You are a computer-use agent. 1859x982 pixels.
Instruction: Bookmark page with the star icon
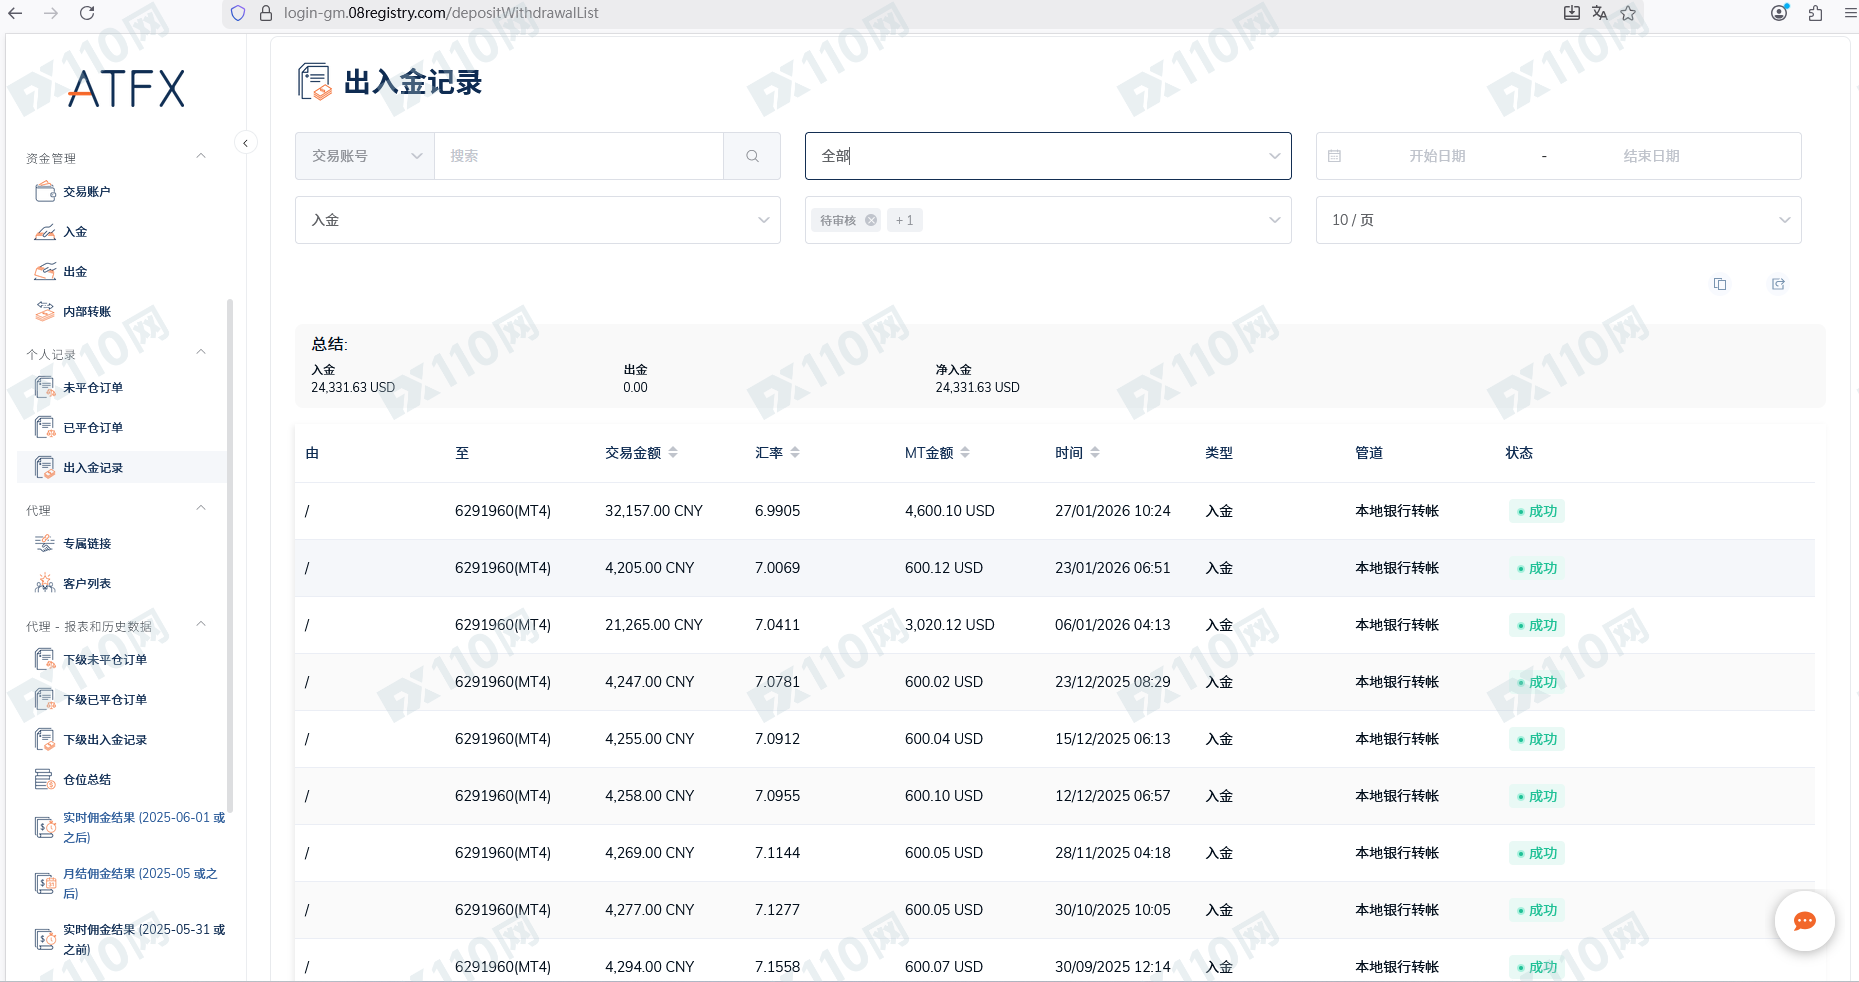coord(1628,13)
